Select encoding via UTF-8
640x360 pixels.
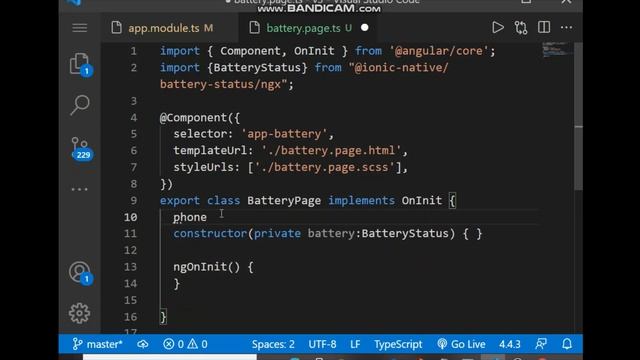[322, 344]
